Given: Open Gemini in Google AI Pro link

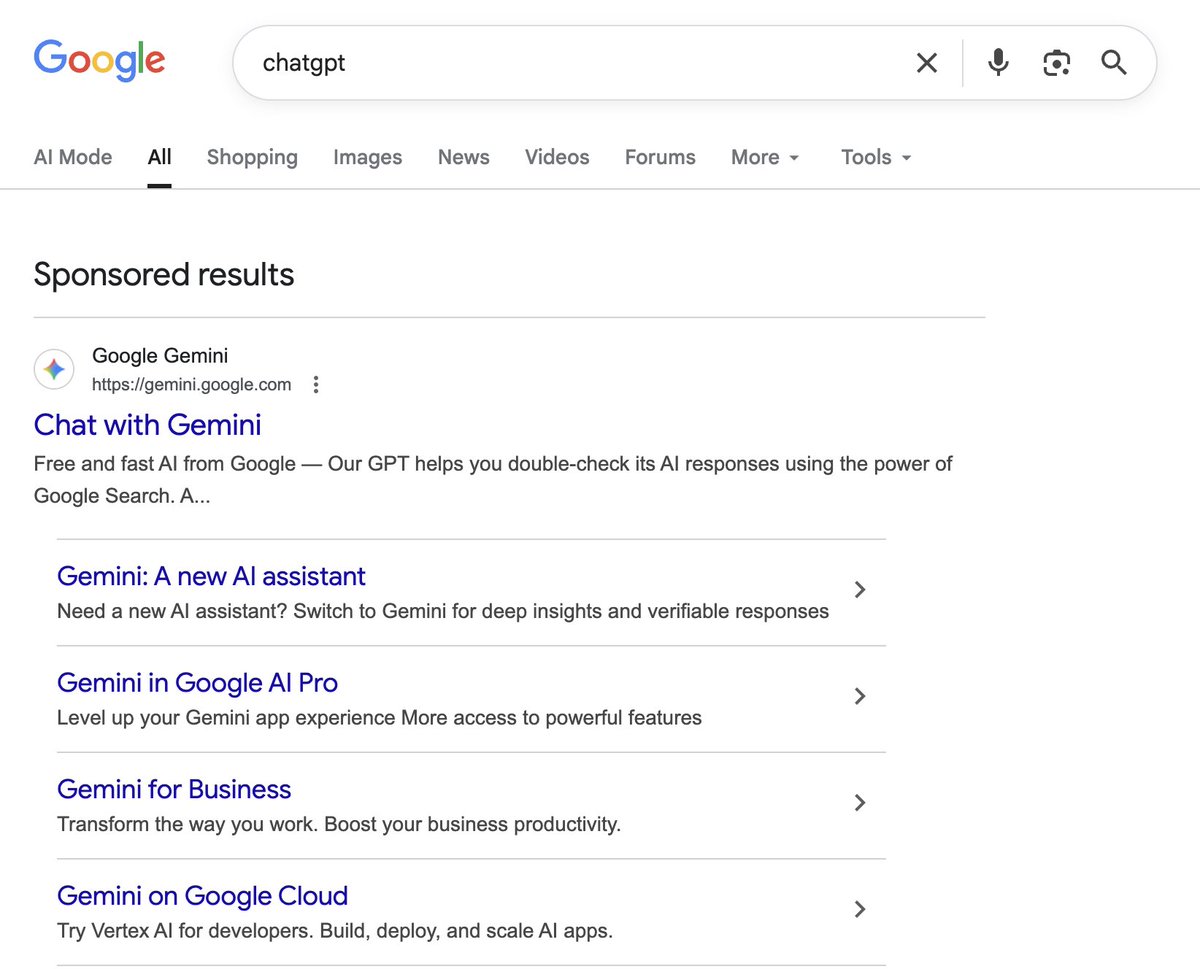Looking at the screenshot, I should [197, 683].
